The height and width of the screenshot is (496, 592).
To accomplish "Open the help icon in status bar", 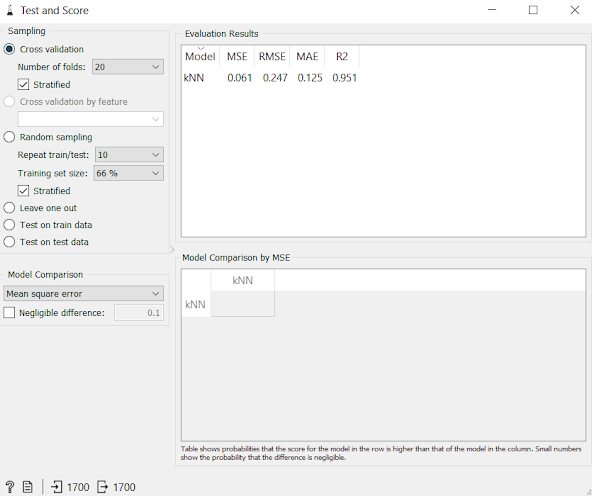I will coord(10,487).
